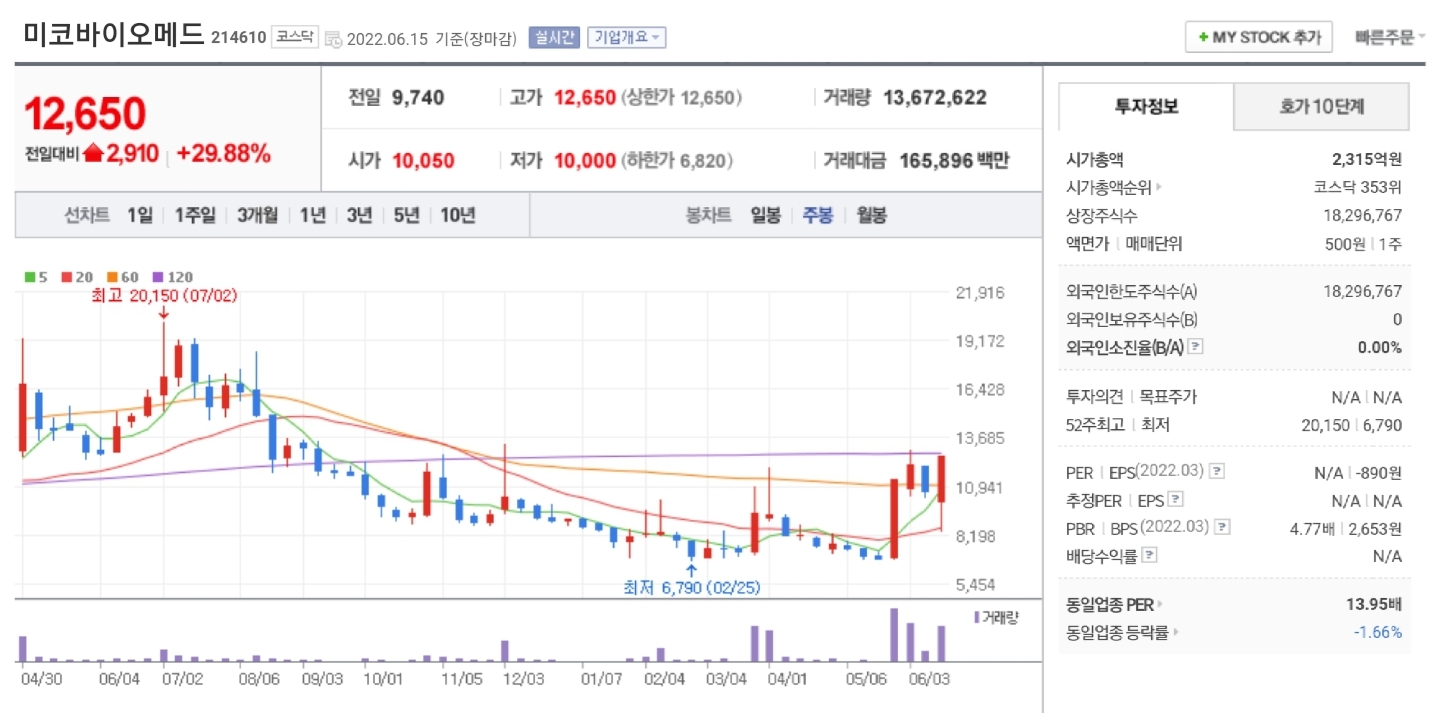The image size is (1433, 713).
Task: Select the 일봉 candlestick chart
Action: [765, 215]
